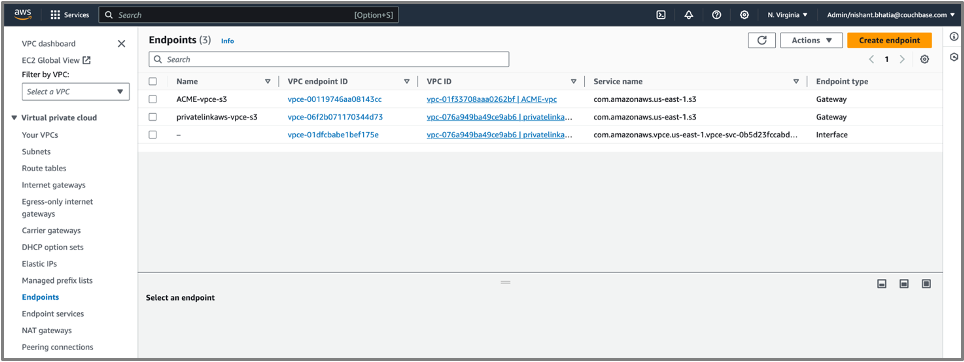This screenshot has height=362, width=964.
Task: Open VPC dashboard in sidebar
Action: click(x=49, y=44)
